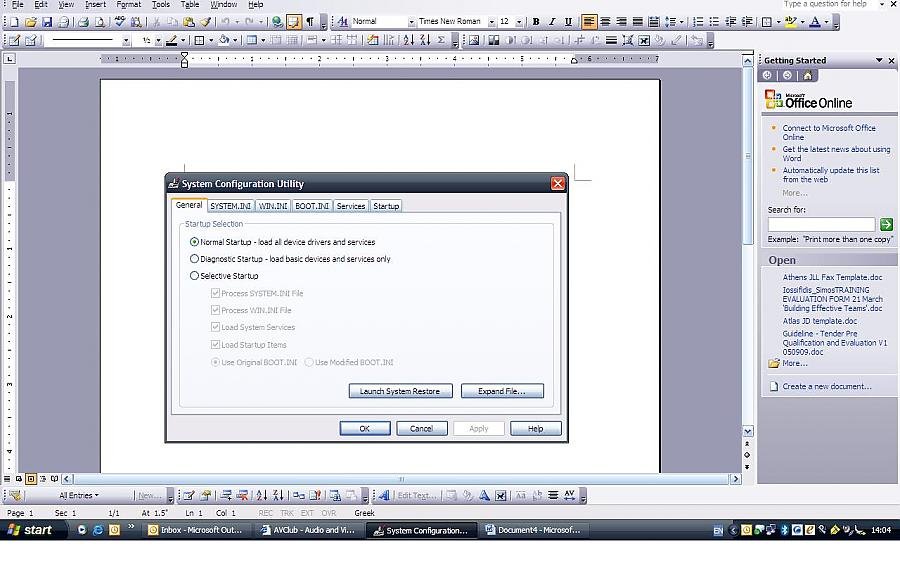Open the font size dropdown showing 12
Viewport: 900px width, 563px height.
(x=519, y=22)
